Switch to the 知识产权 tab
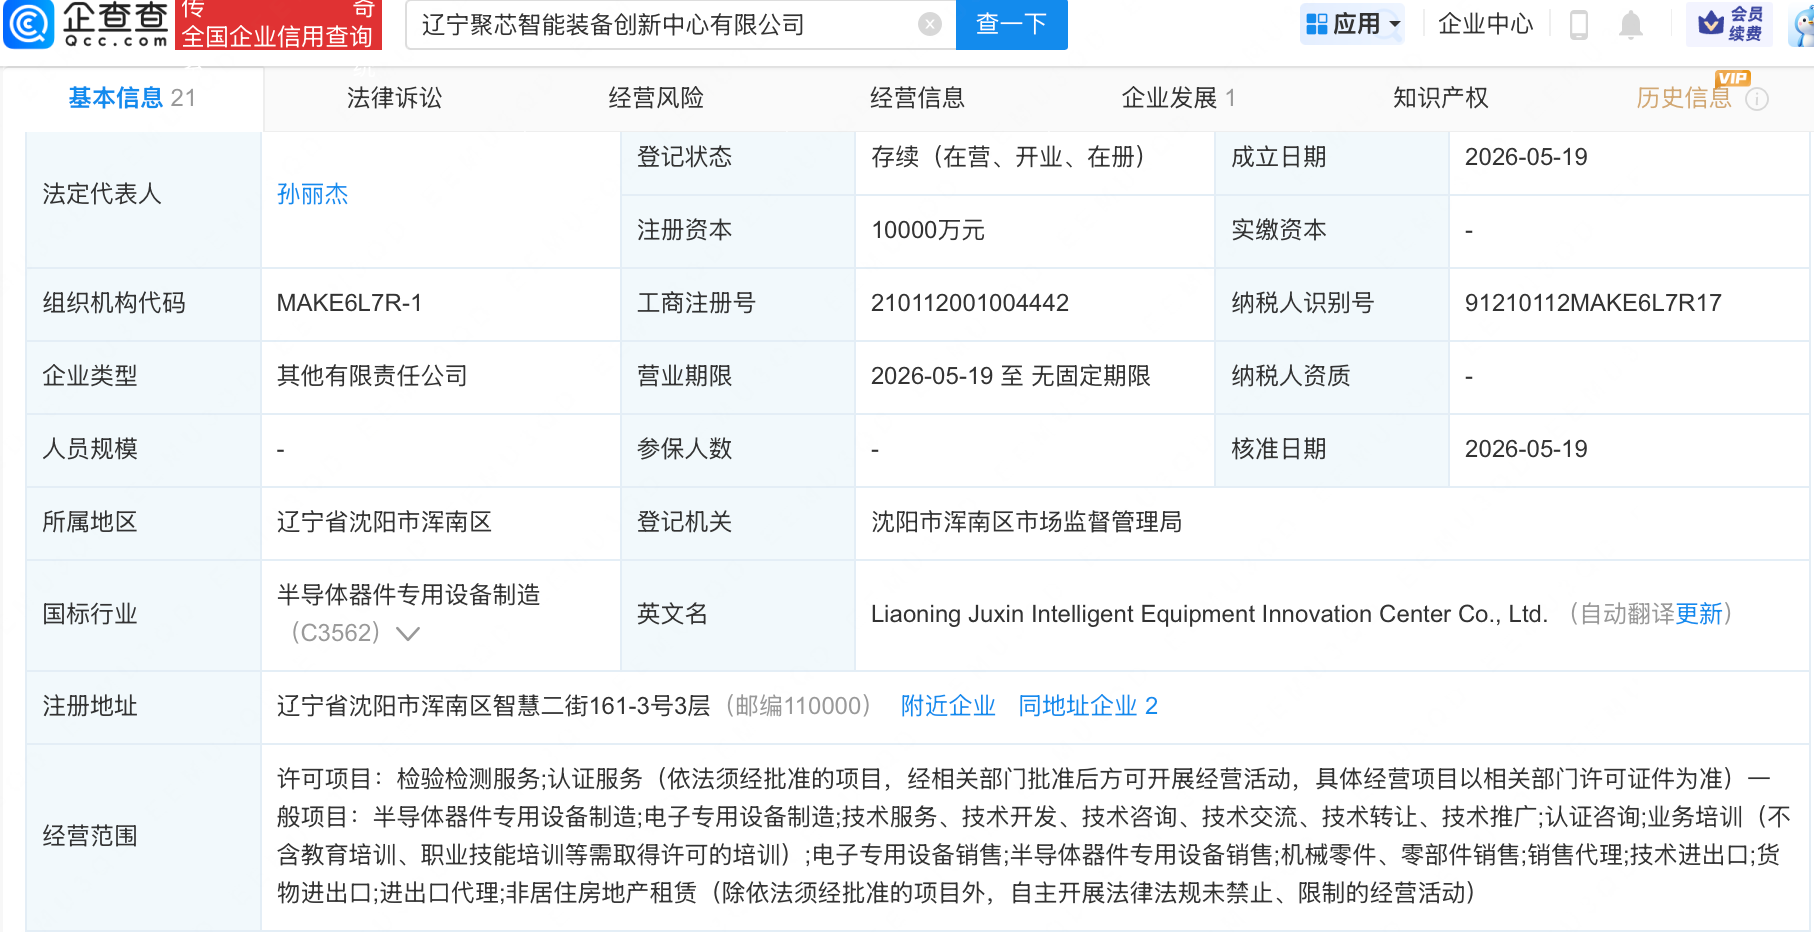Image resolution: width=1814 pixels, height=932 pixels. tap(1440, 98)
